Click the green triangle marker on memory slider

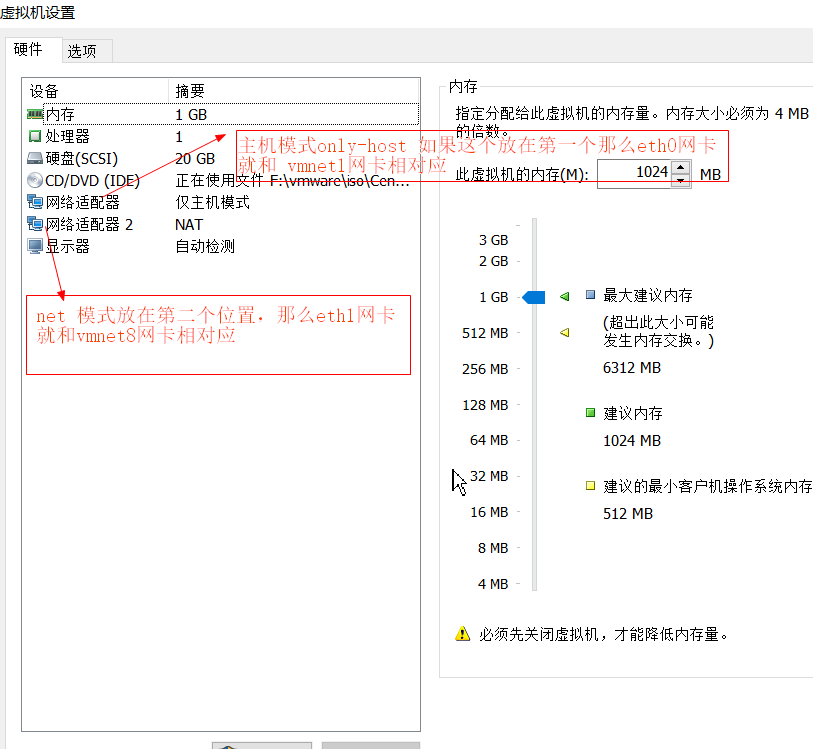564,297
